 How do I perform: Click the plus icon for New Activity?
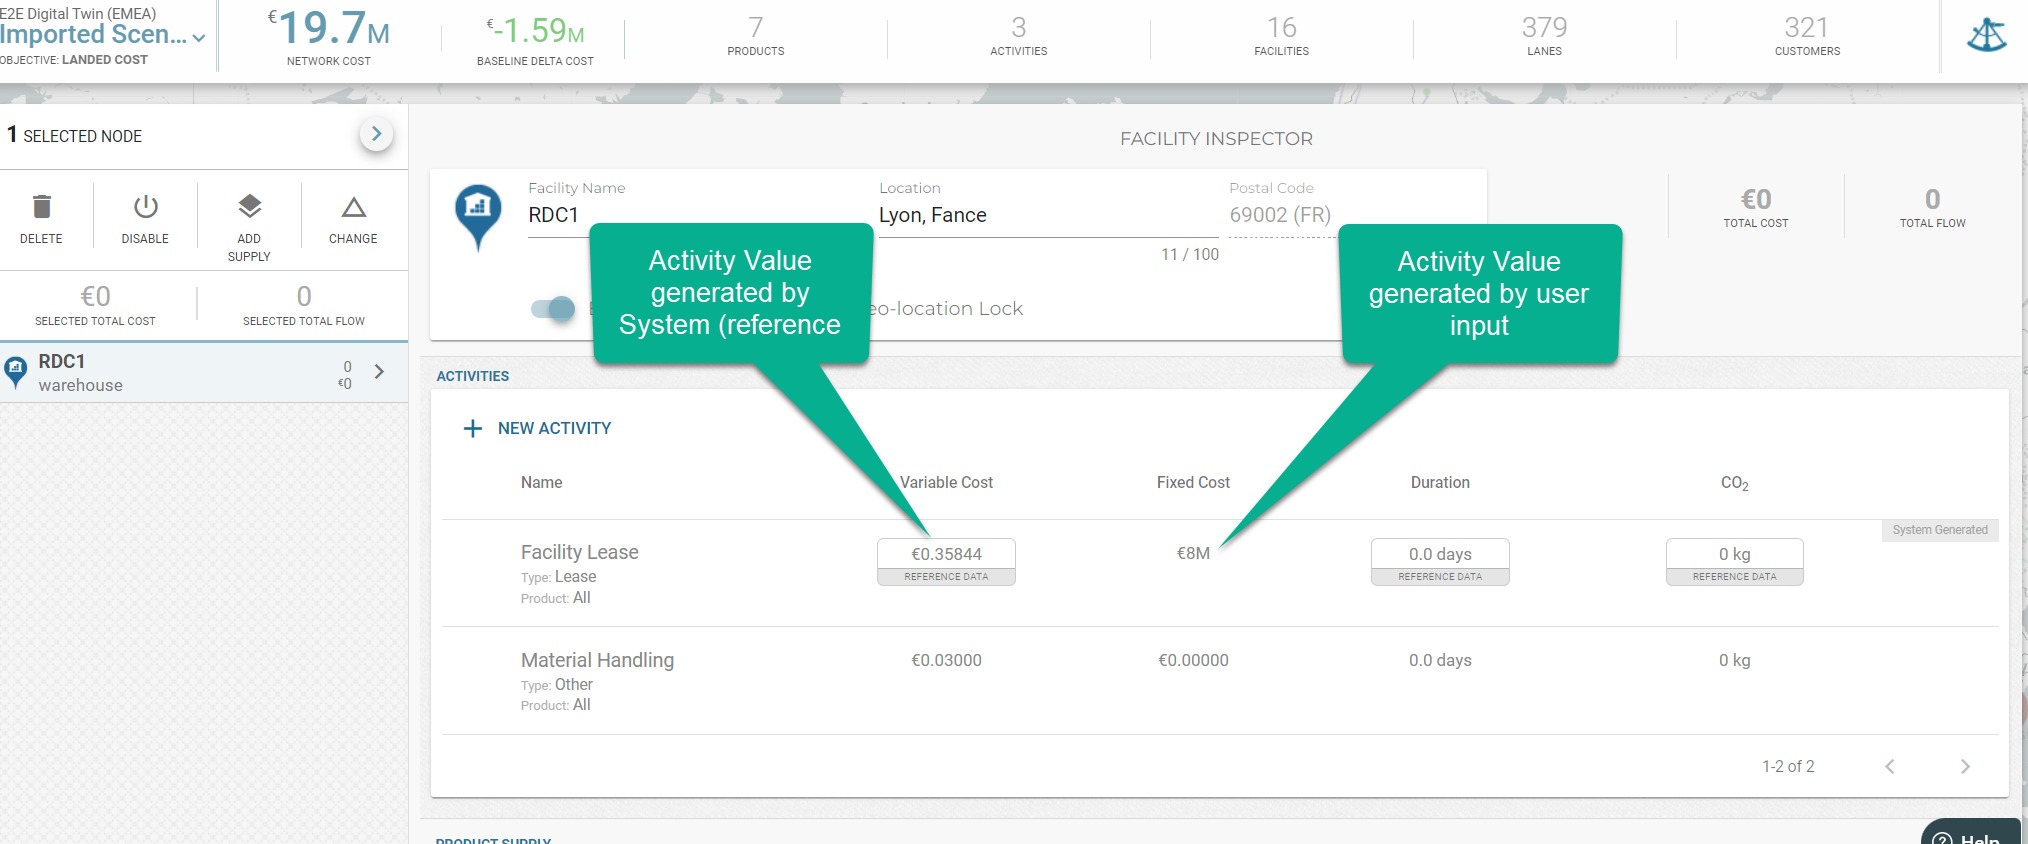pos(473,428)
